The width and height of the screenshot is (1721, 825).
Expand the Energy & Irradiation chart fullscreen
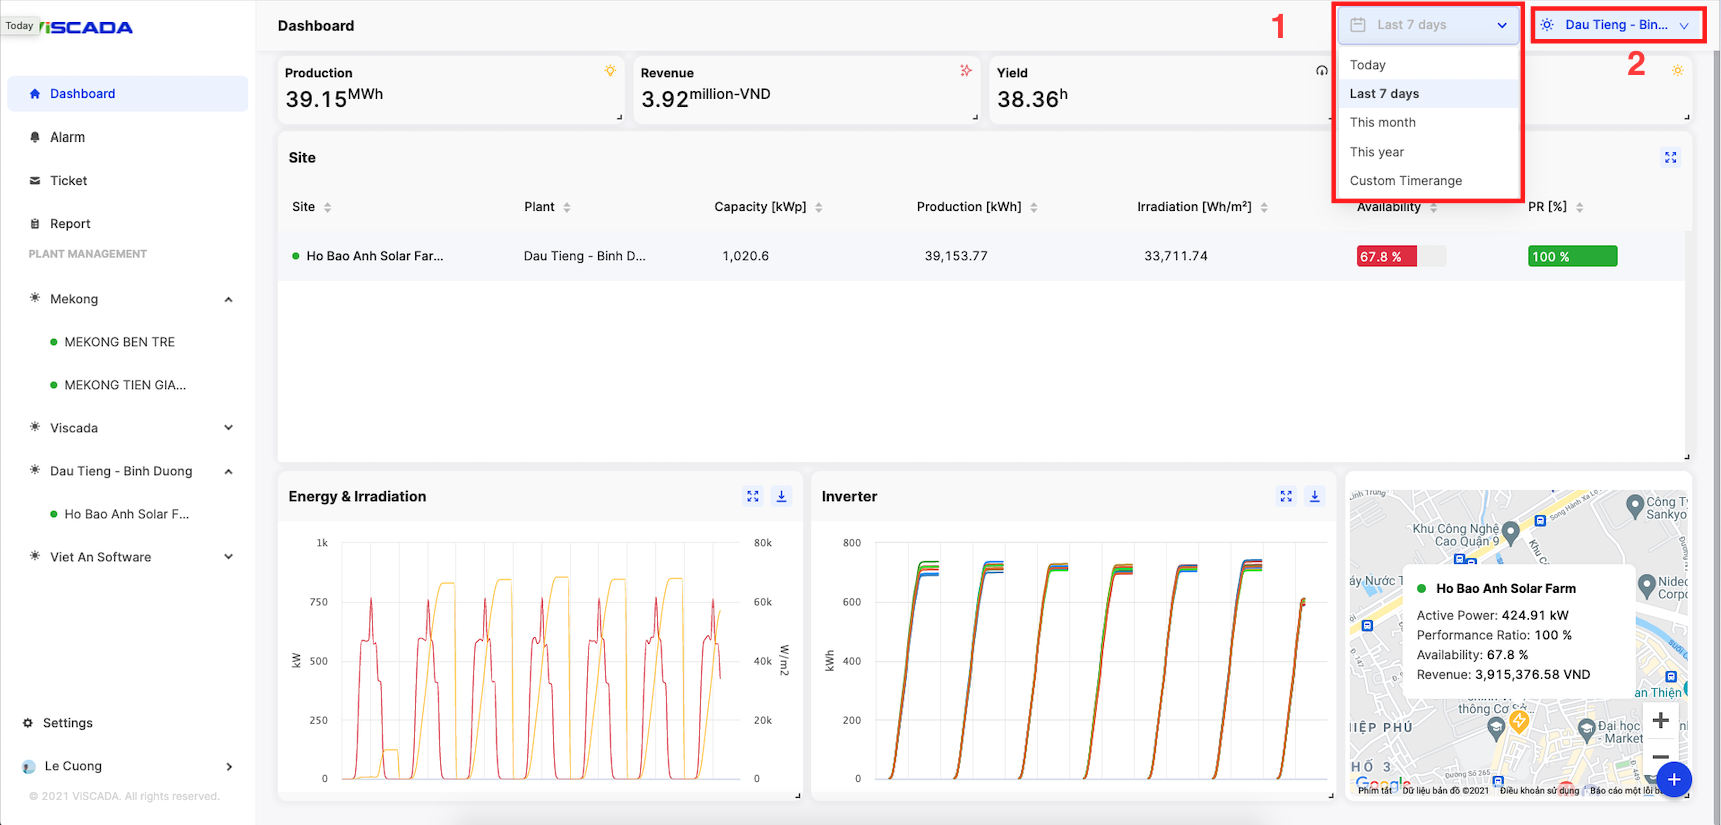coord(753,496)
